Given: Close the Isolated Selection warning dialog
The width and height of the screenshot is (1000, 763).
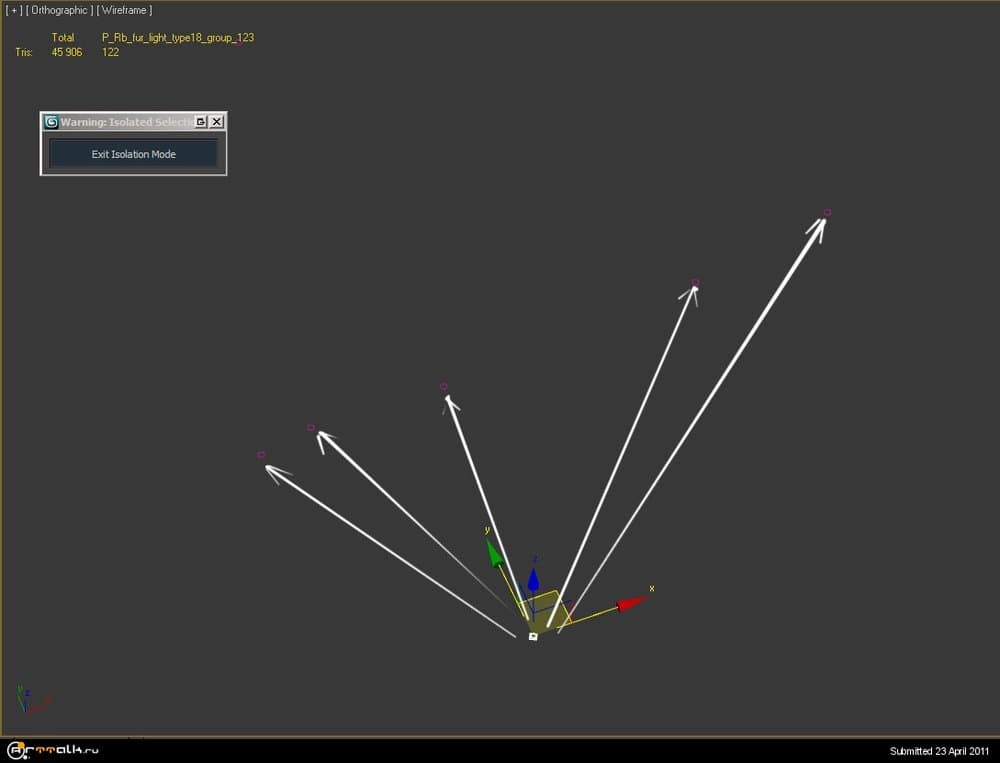Looking at the screenshot, I should [216, 122].
